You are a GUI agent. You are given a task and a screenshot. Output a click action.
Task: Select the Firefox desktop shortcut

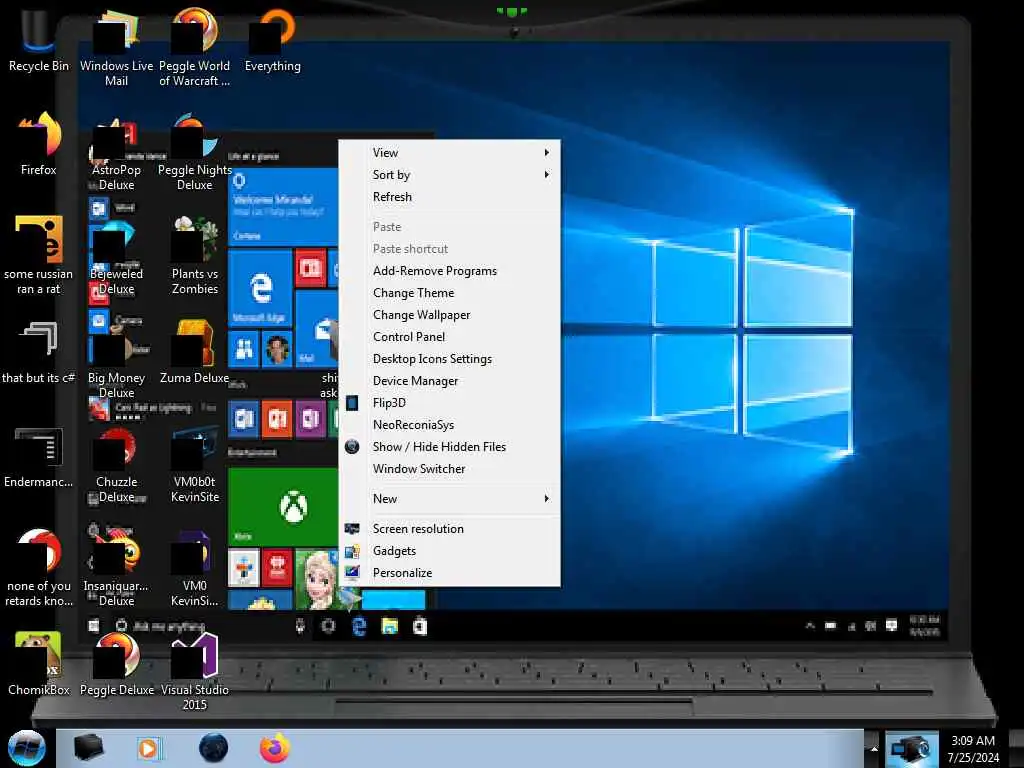[x=39, y=144]
